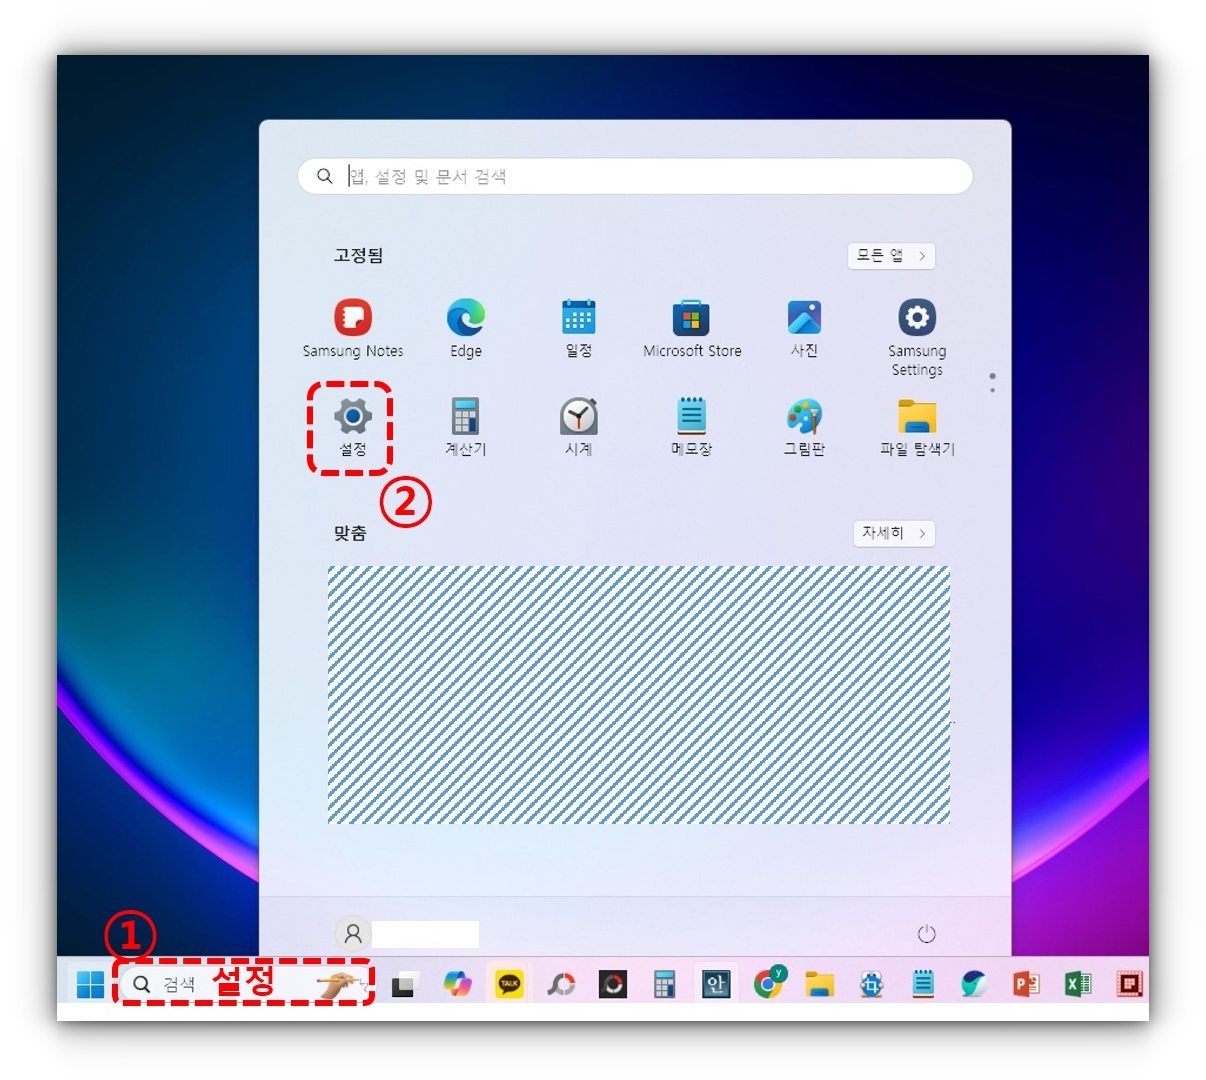Open the Samsung Notes app

[x=352, y=329]
